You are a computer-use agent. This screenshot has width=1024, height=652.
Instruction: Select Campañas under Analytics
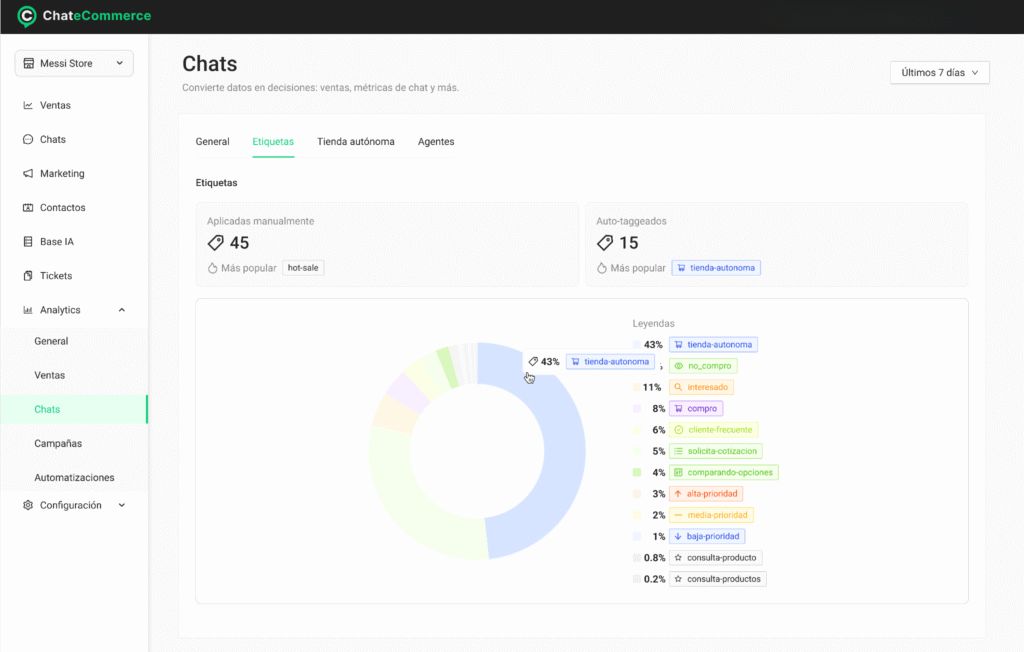coord(56,443)
